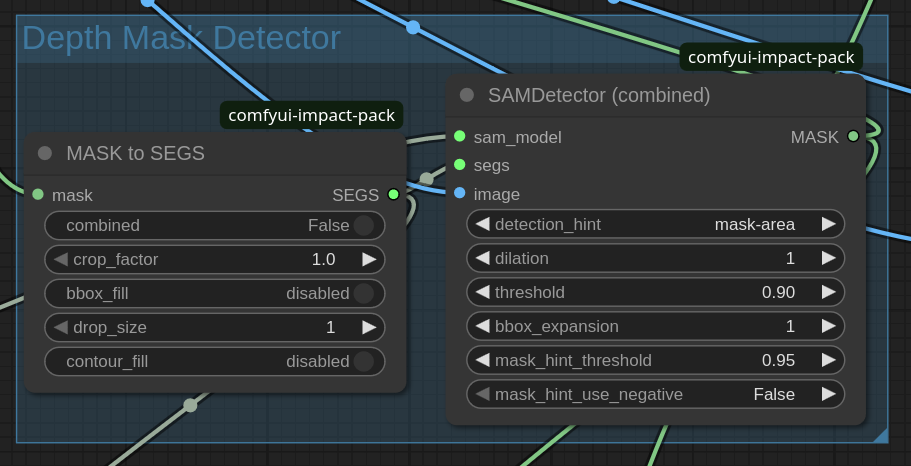Viewport: 911px width, 466px height.
Task: Click the mask input socket
Action: tap(38, 195)
